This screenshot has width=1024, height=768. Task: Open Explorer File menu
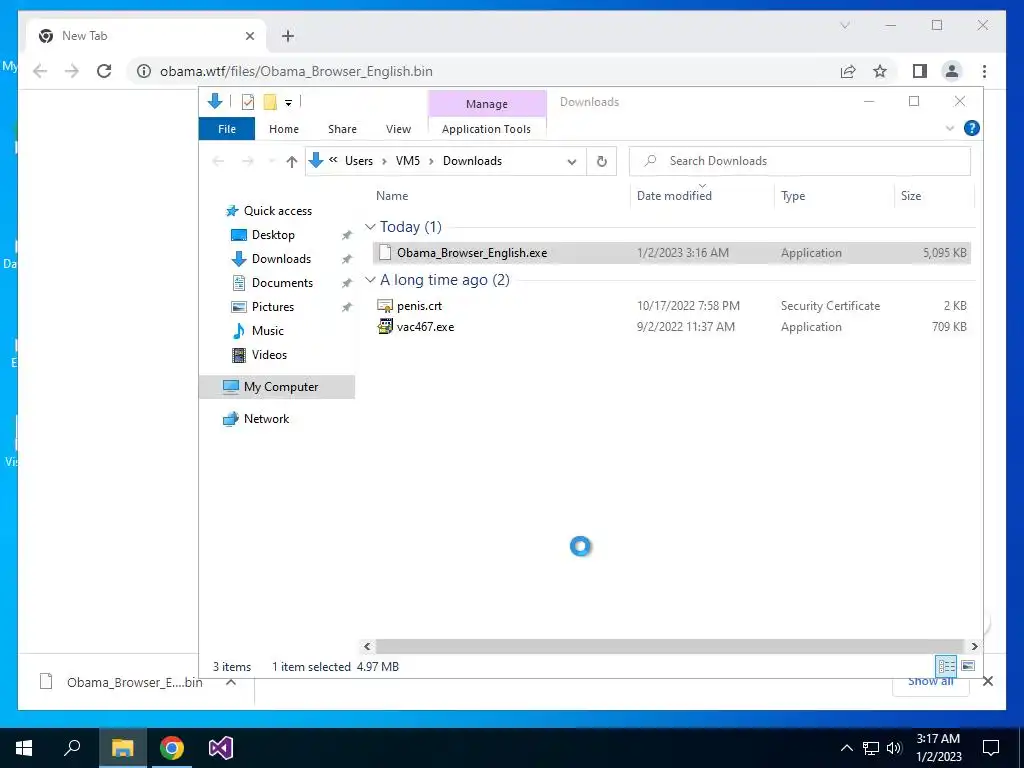227,129
